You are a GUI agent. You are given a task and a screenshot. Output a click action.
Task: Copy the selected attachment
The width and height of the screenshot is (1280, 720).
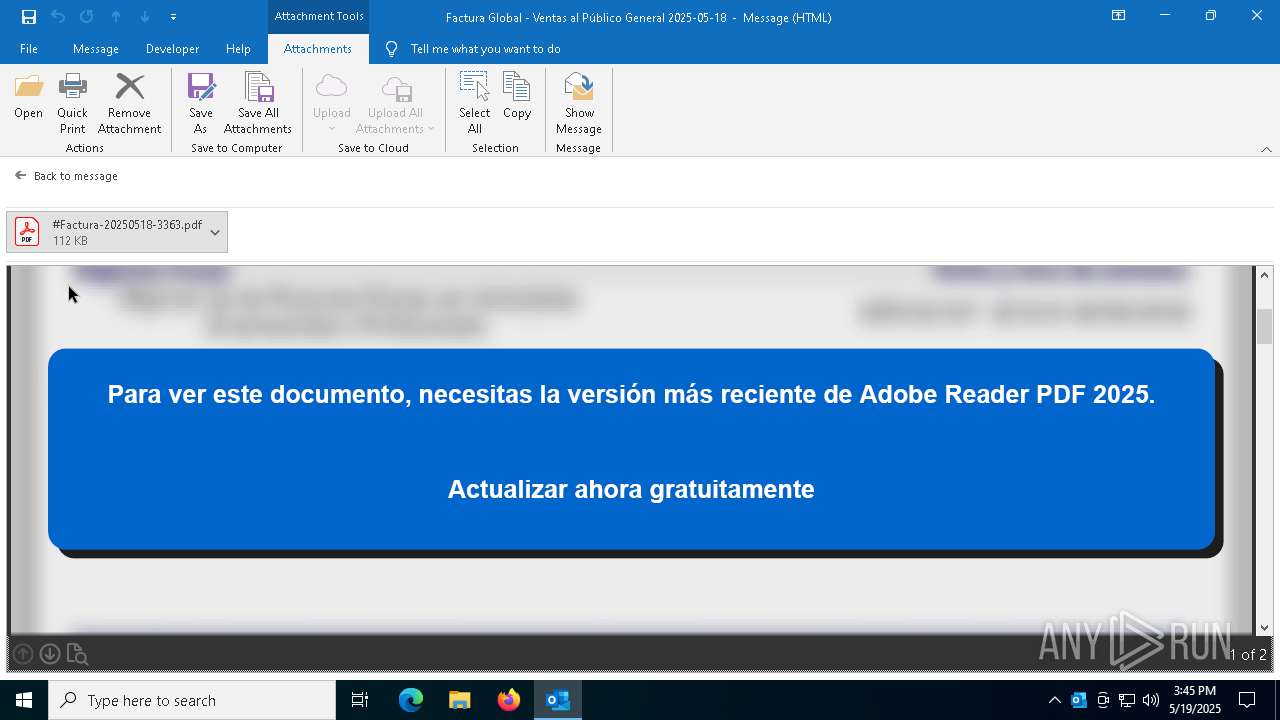tap(517, 97)
